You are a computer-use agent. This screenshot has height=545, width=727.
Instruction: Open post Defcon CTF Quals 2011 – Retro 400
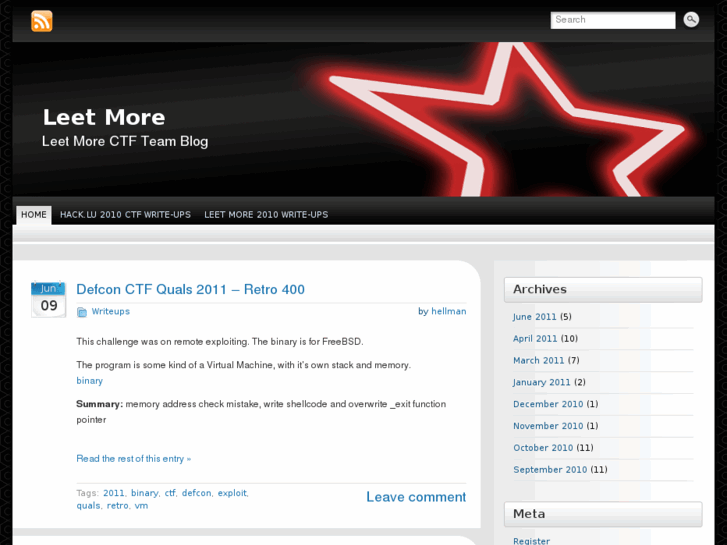190,289
